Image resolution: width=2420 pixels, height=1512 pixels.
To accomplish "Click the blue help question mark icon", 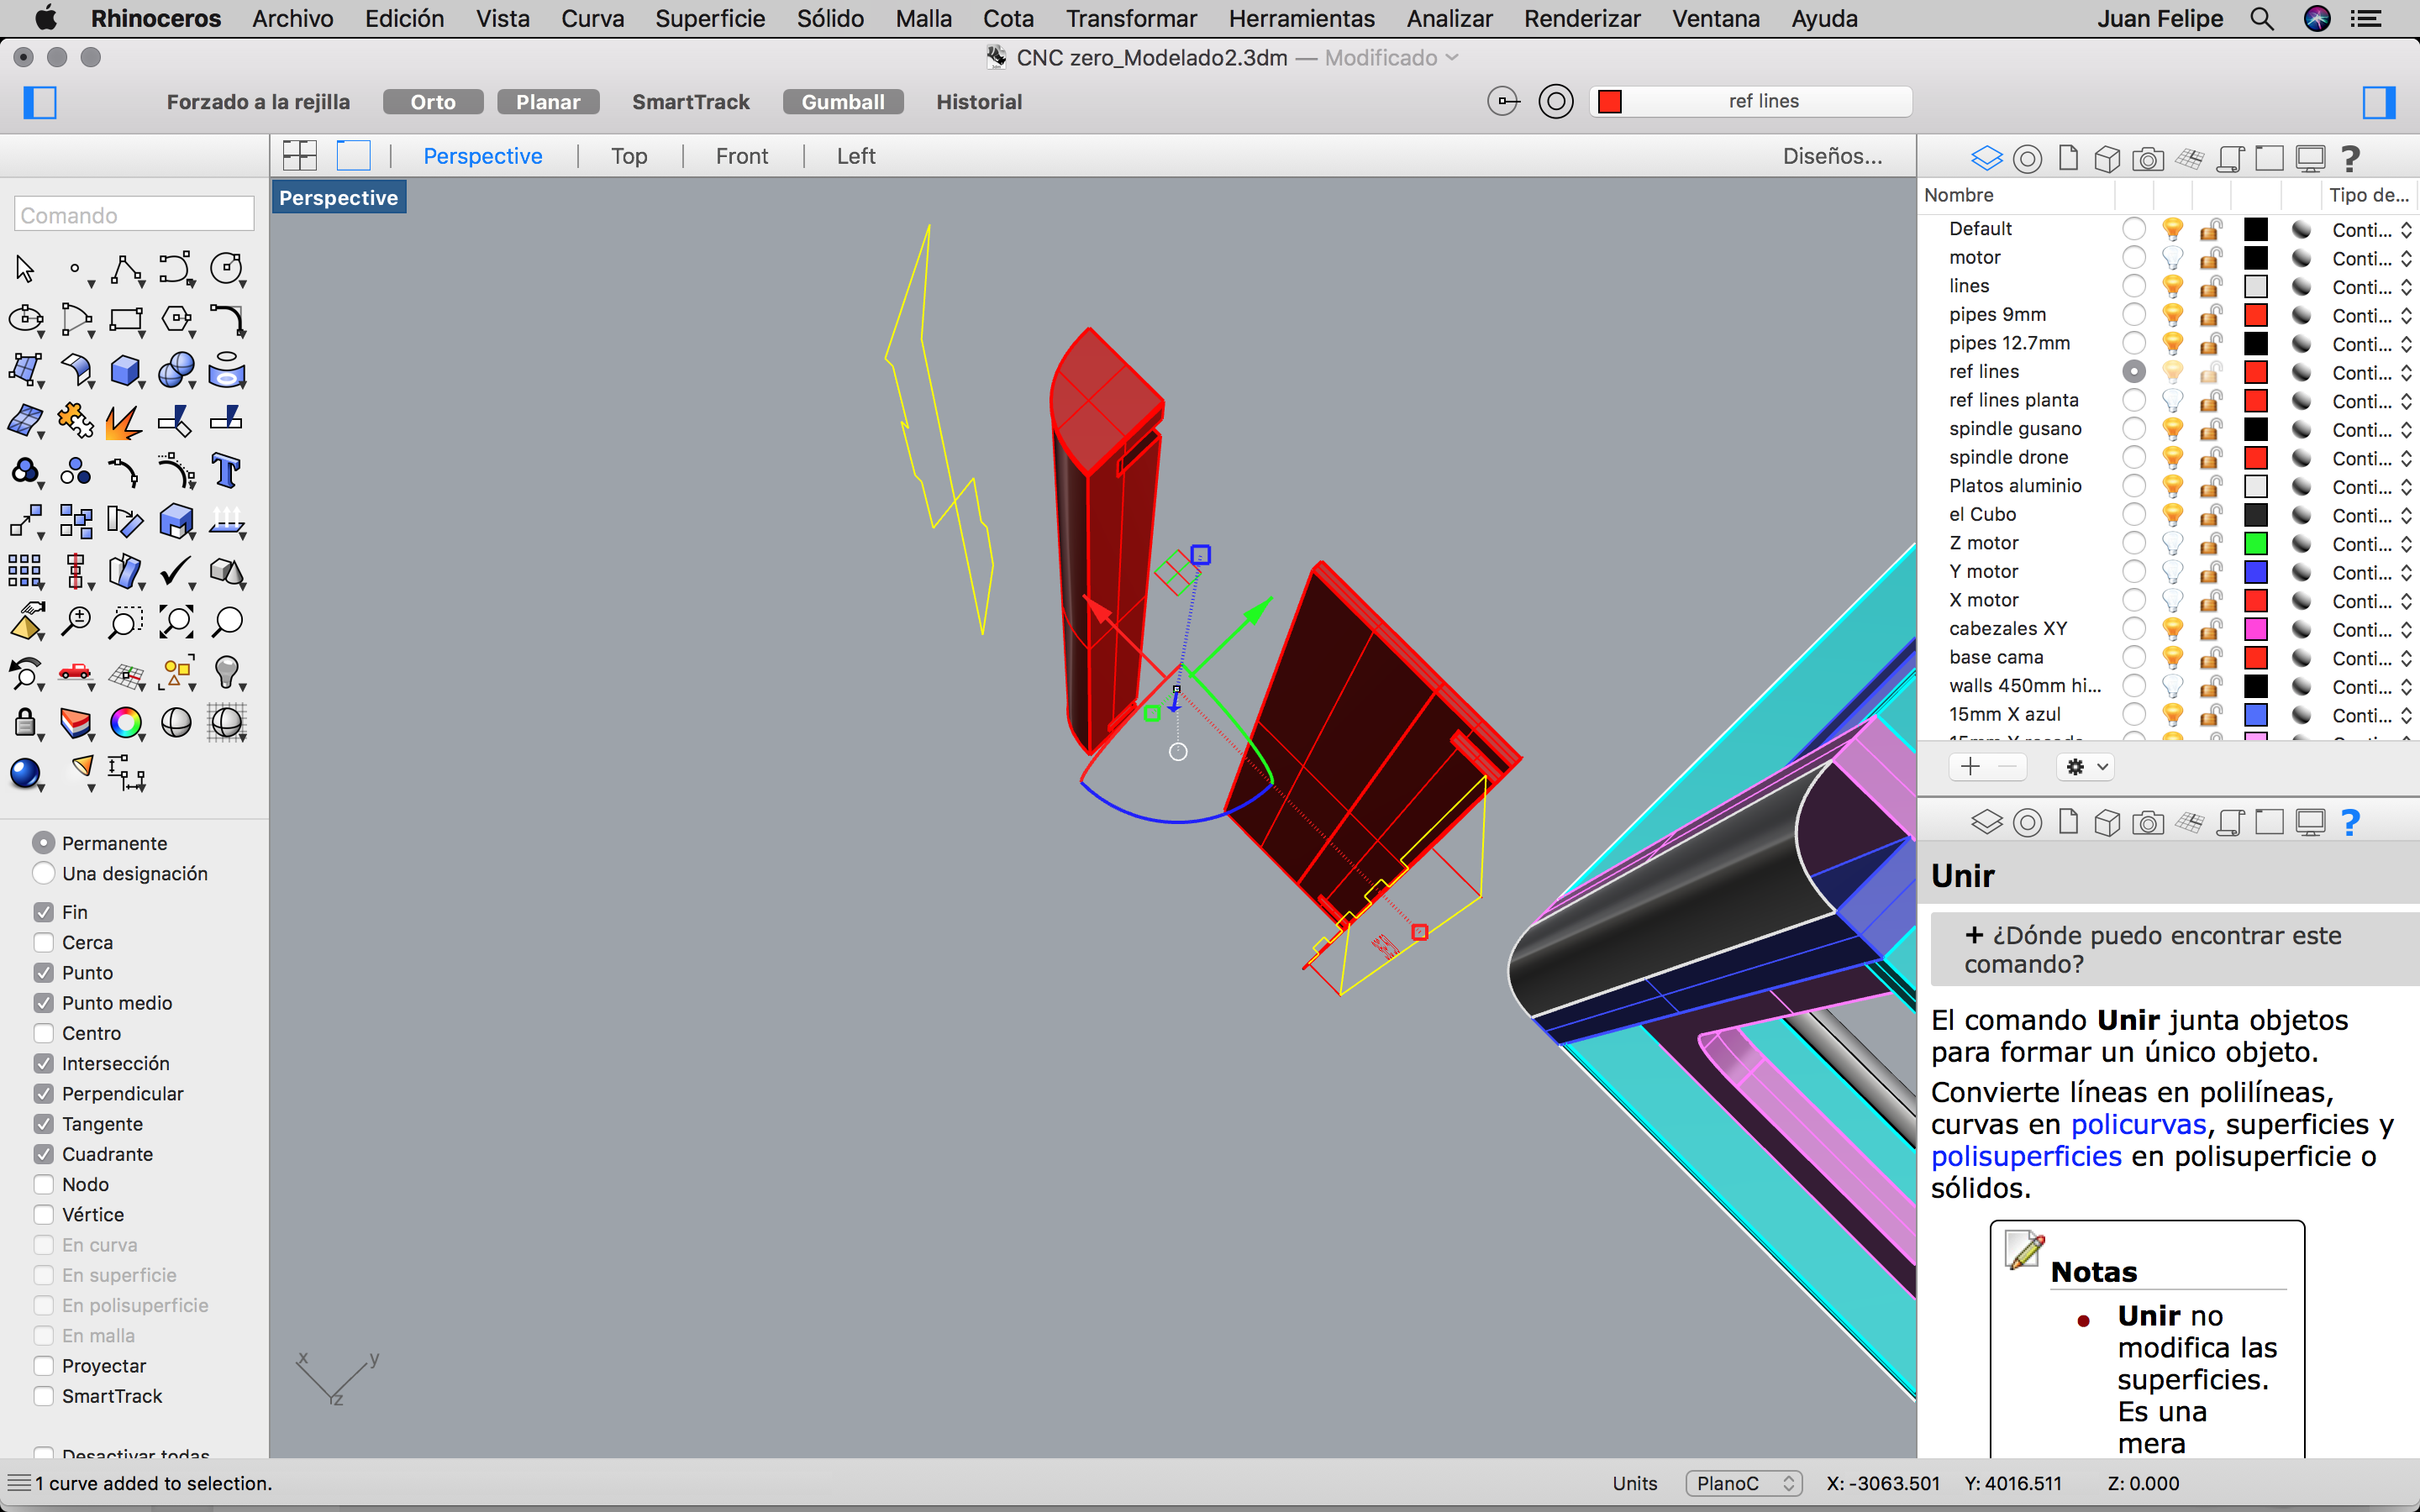I will click(x=2350, y=822).
